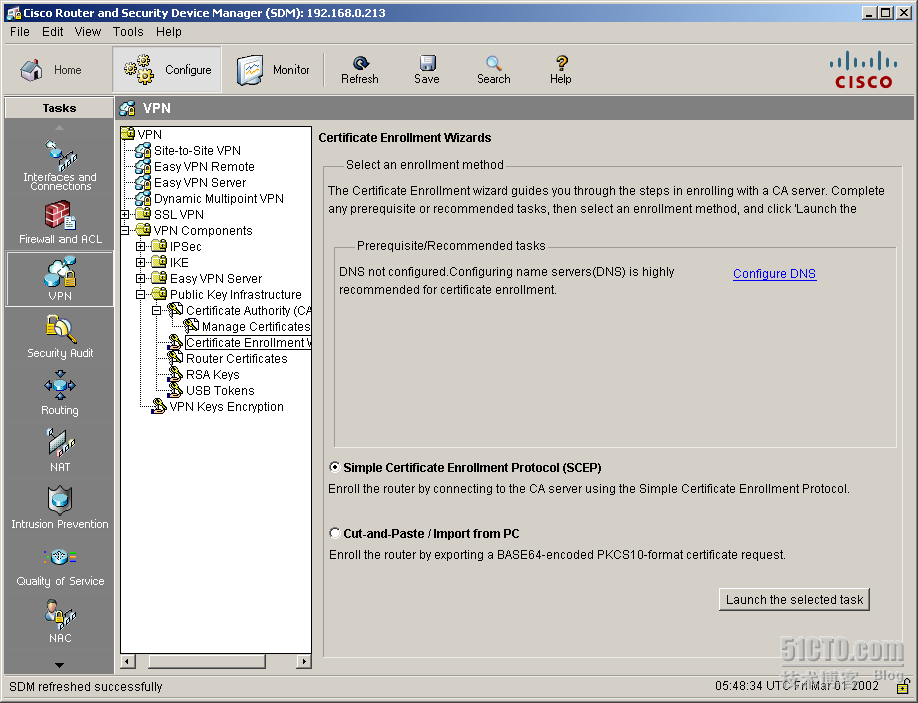
Task: Select top-level Easy VPN Server node
Action: coord(200,183)
